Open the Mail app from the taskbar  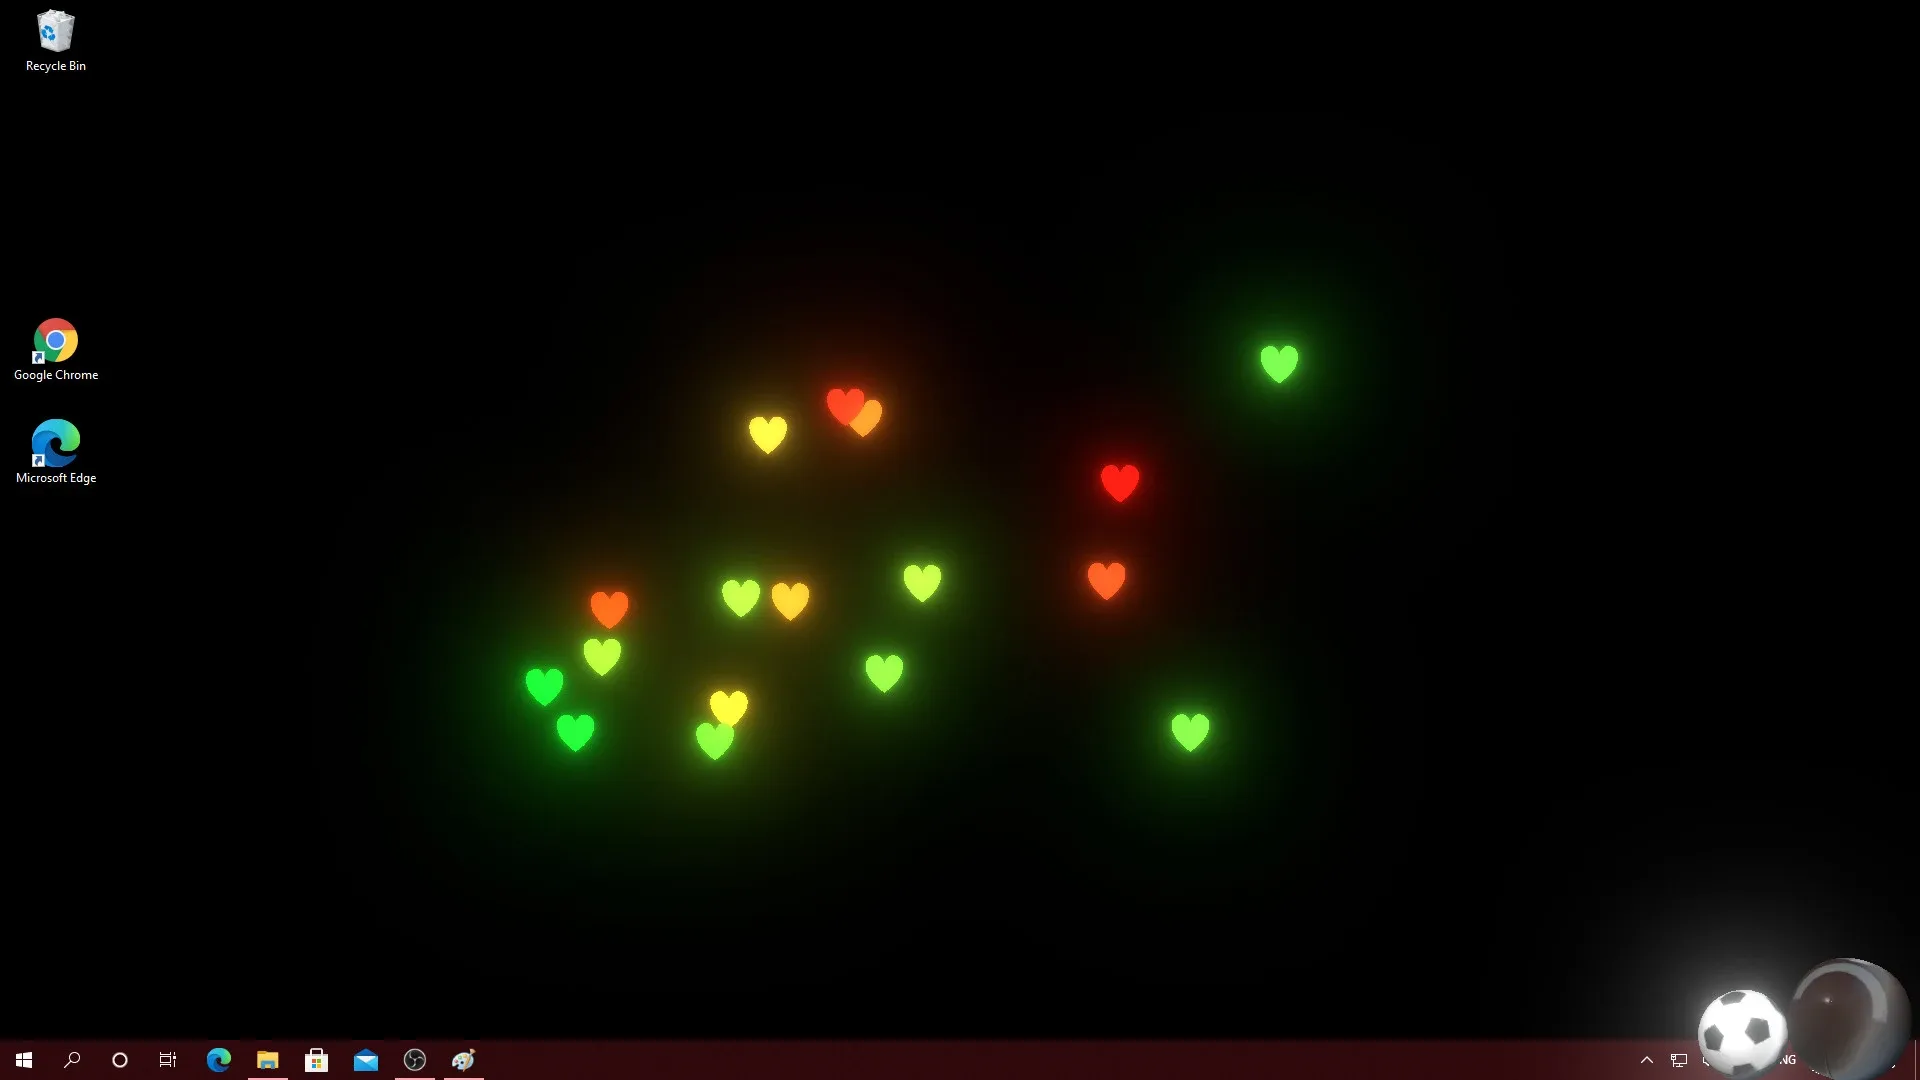[x=365, y=1060]
